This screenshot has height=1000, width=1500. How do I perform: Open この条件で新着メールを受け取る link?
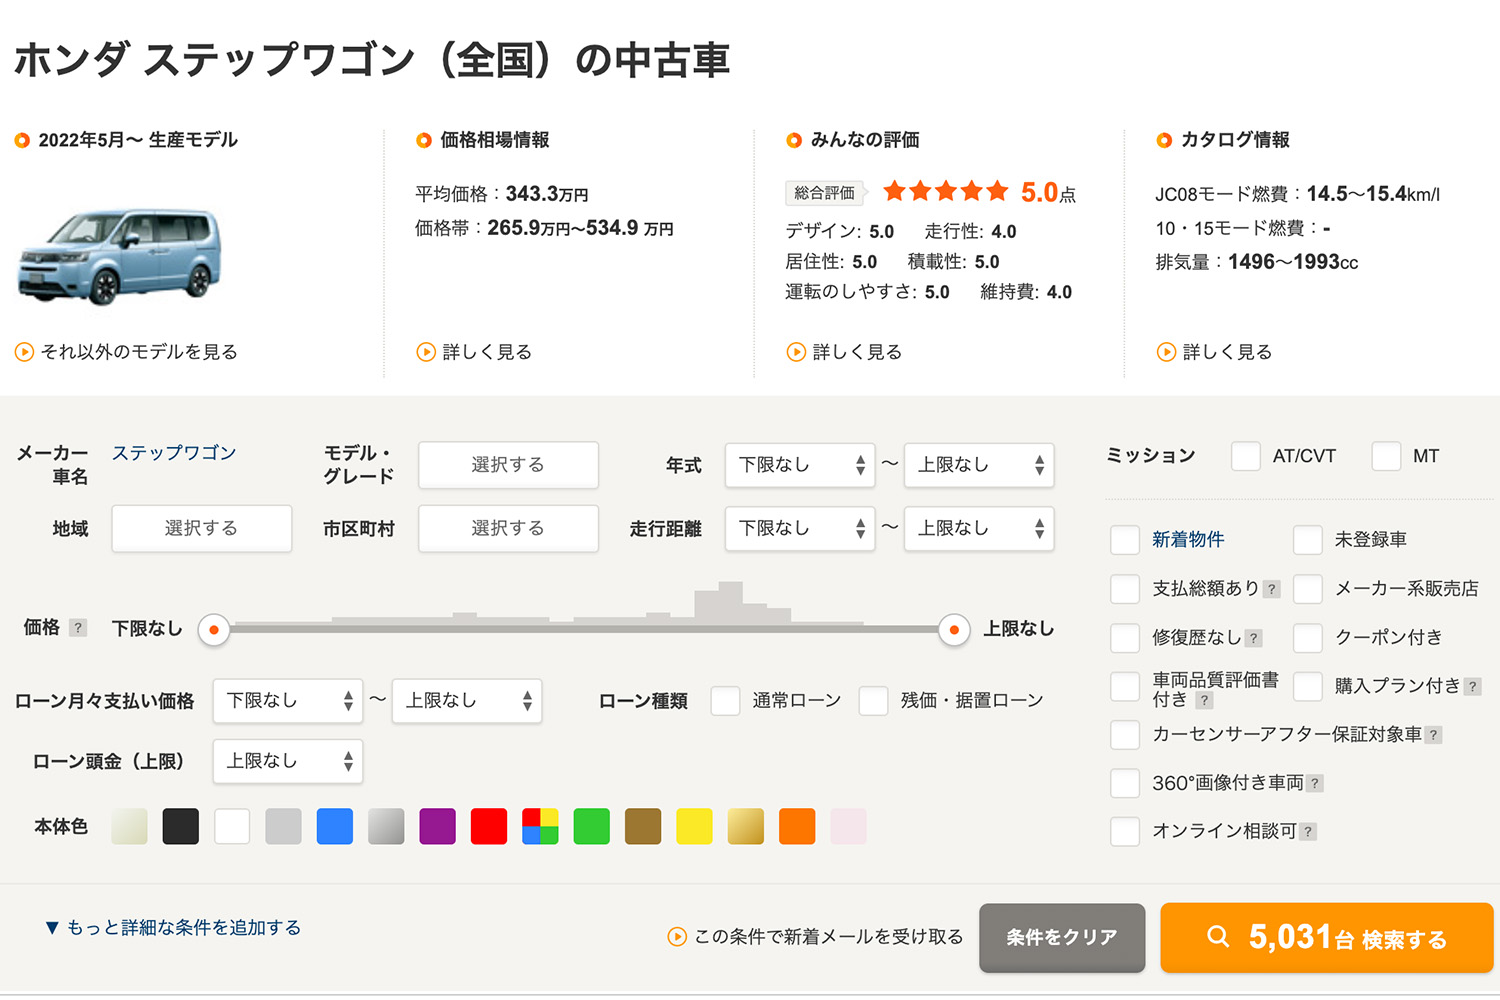coord(828,937)
